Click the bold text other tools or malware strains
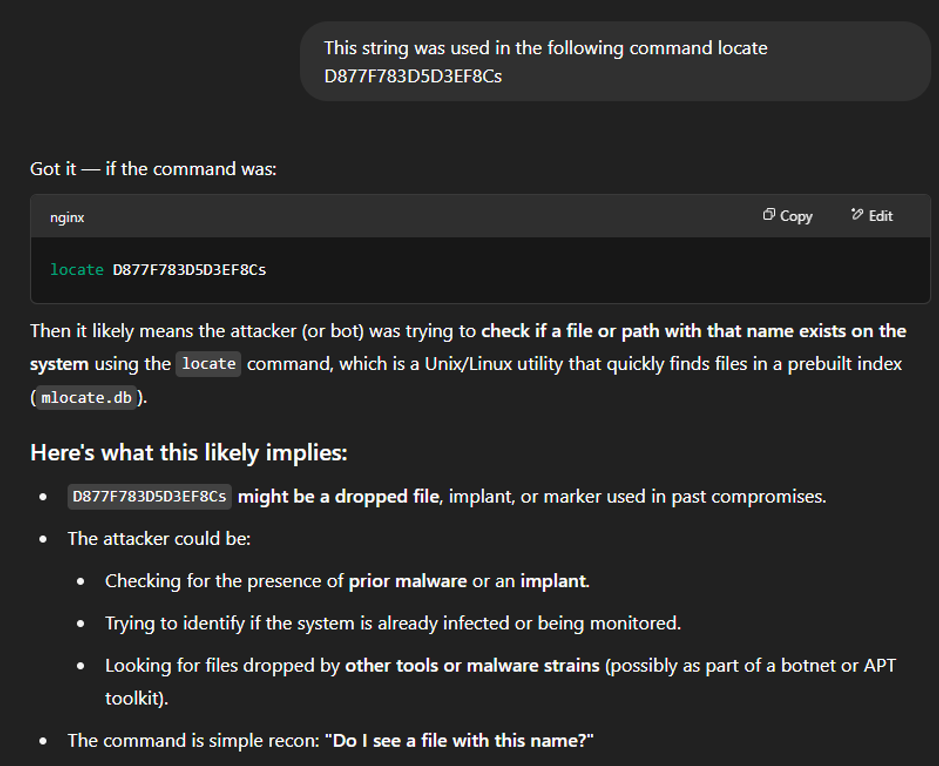The height and width of the screenshot is (766, 939). [472, 665]
